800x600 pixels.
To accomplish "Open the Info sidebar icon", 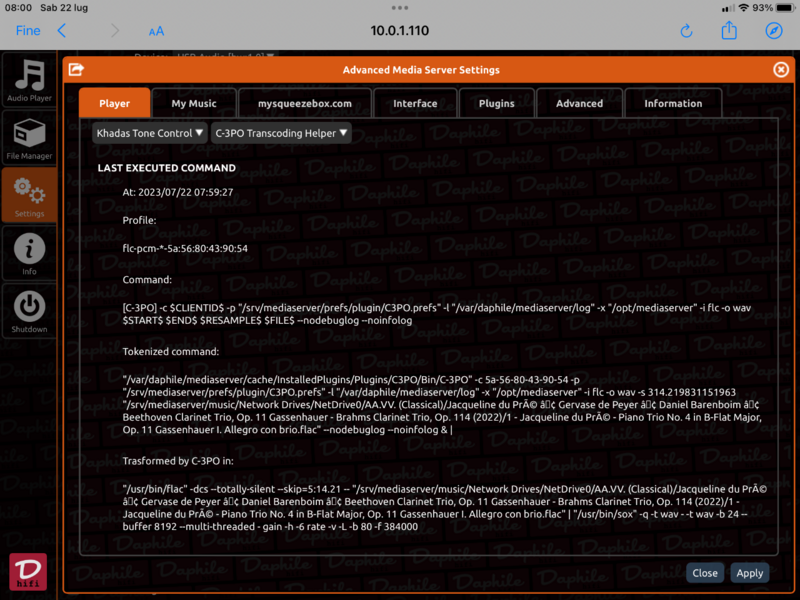I will pyautogui.click(x=29, y=252).
